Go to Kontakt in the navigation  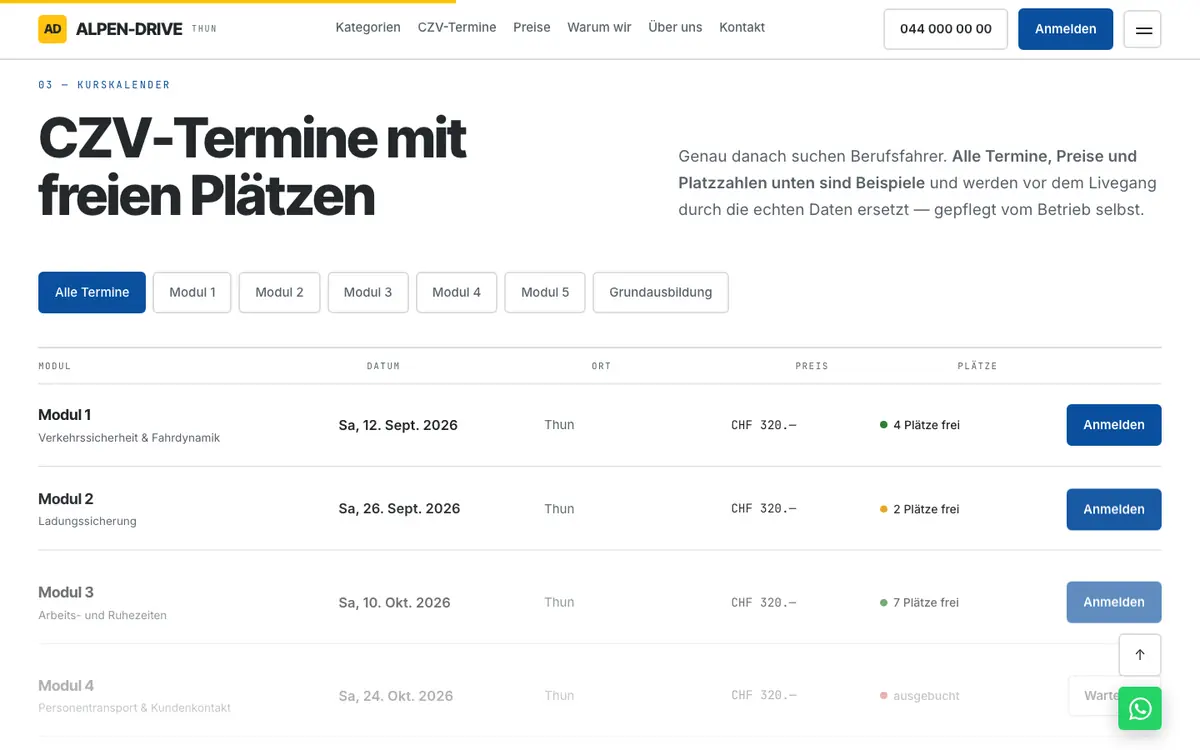(742, 28)
